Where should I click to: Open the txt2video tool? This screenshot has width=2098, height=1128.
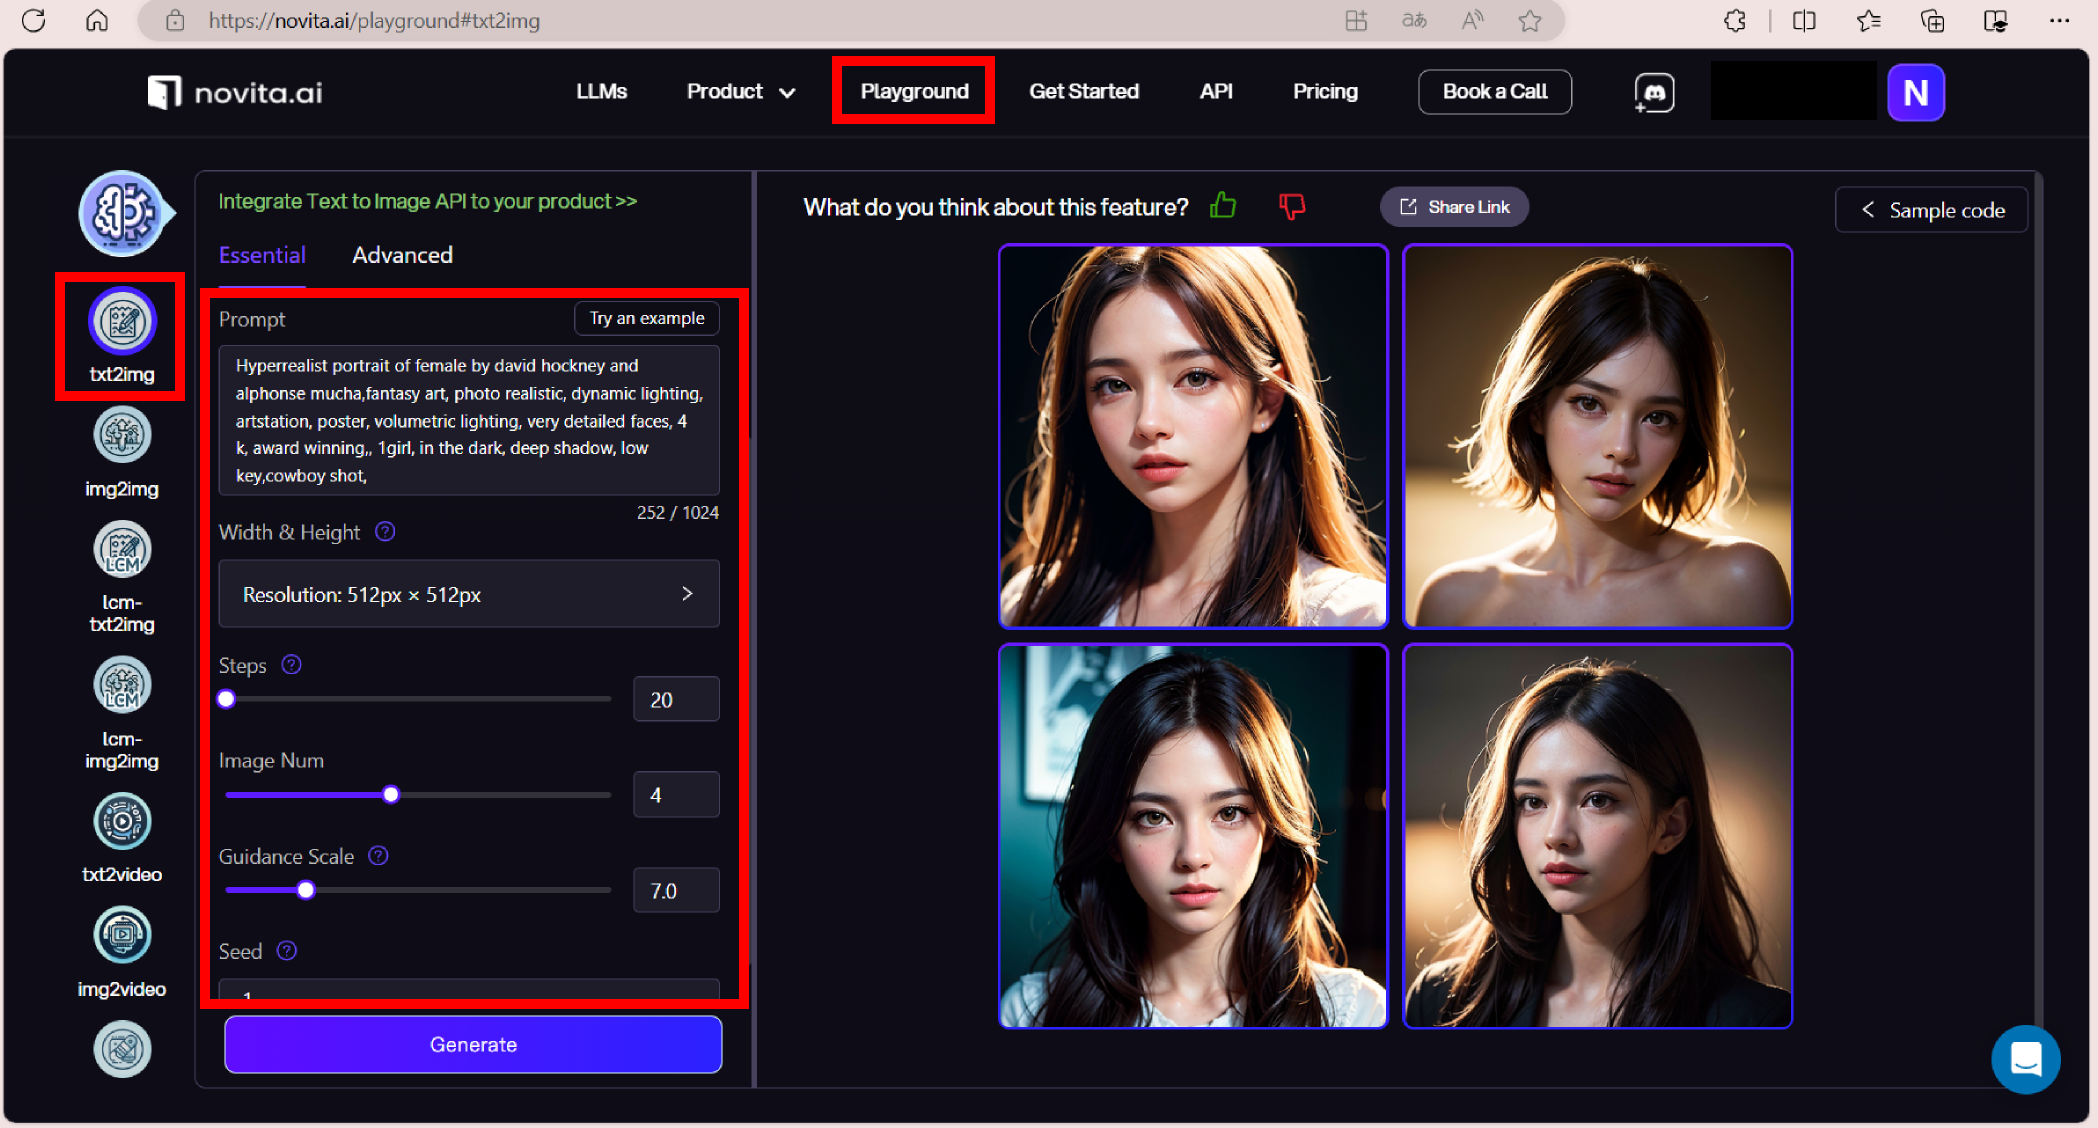[122, 822]
